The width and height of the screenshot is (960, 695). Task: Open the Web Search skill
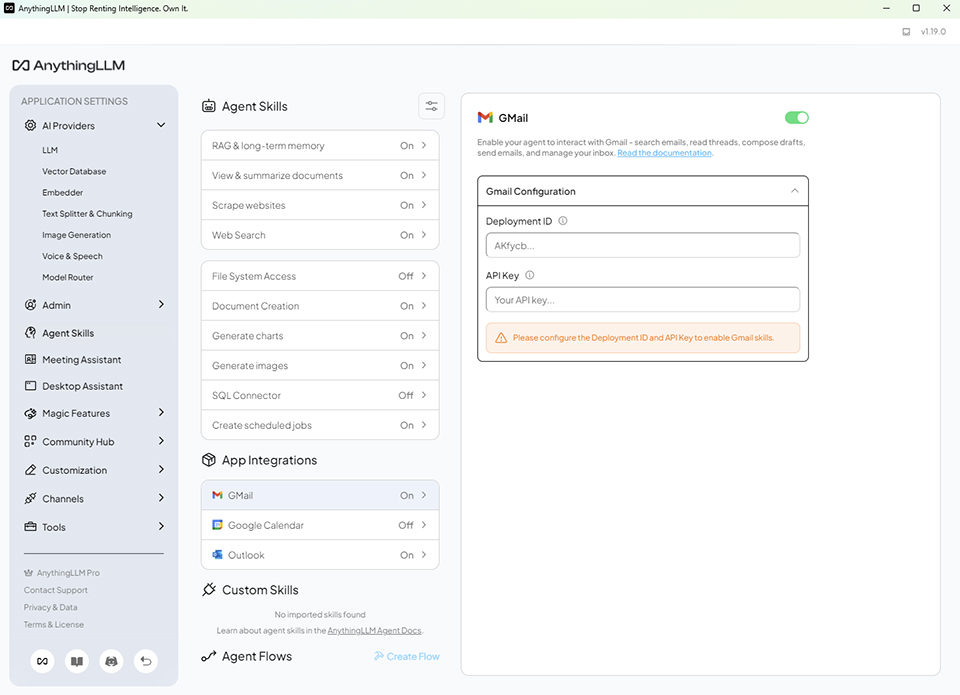tap(320, 235)
